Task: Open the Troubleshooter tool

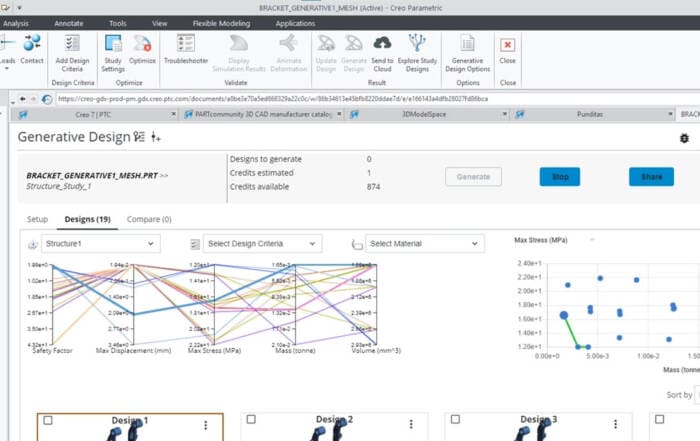Action: (186, 49)
